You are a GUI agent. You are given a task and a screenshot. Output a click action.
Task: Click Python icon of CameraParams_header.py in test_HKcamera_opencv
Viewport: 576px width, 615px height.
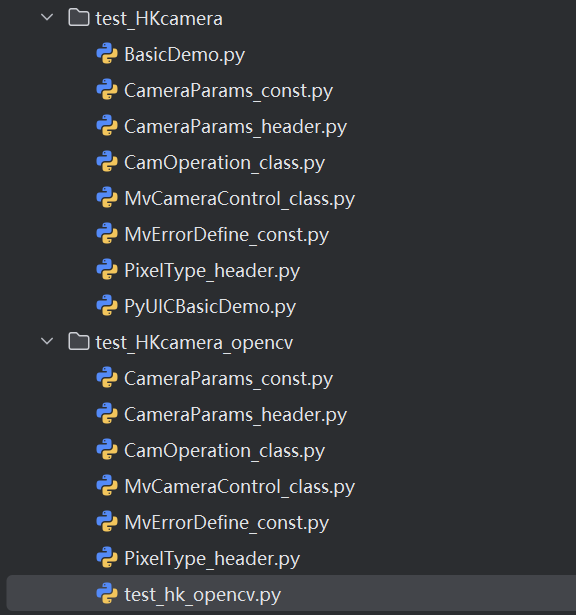point(107,414)
